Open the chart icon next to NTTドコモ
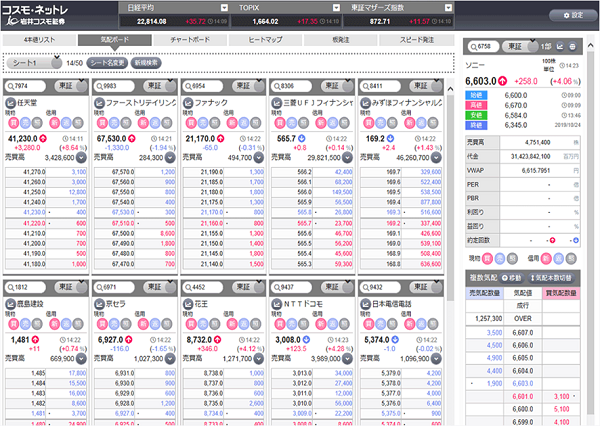The height and width of the screenshot is (426, 600). pyautogui.click(x=276, y=304)
